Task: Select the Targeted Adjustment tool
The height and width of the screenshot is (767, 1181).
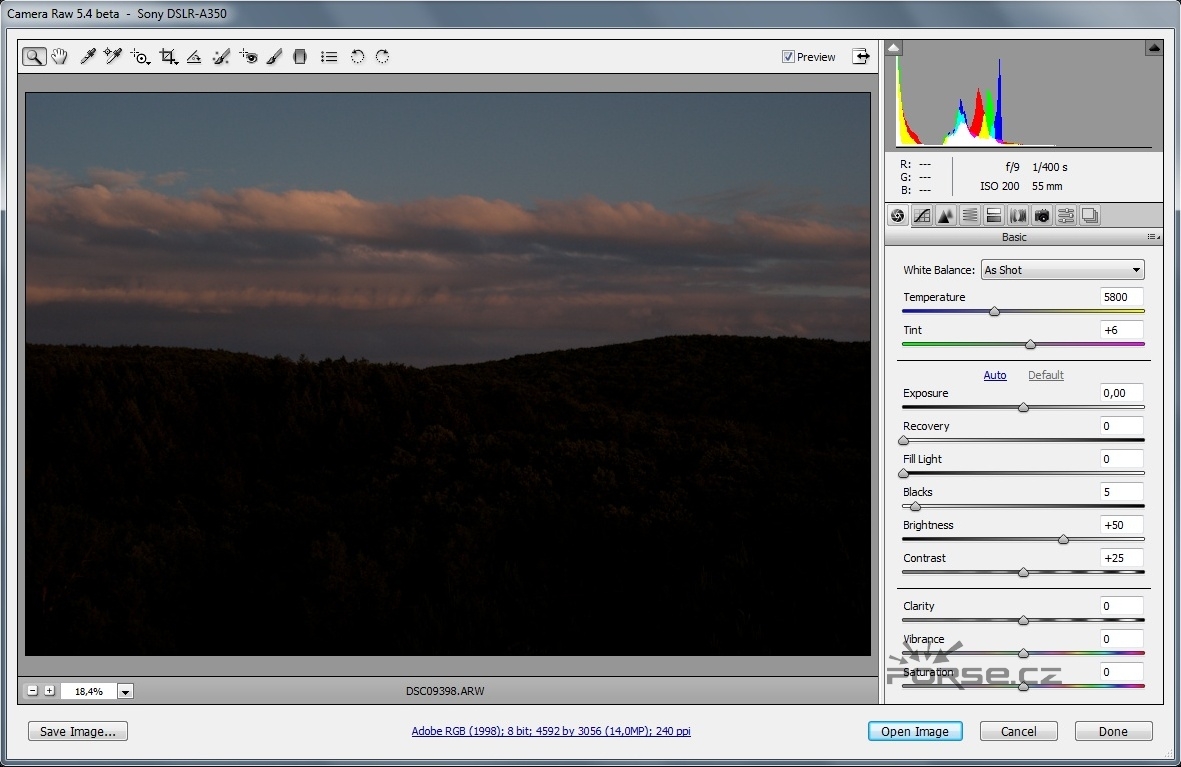Action: tap(140, 57)
